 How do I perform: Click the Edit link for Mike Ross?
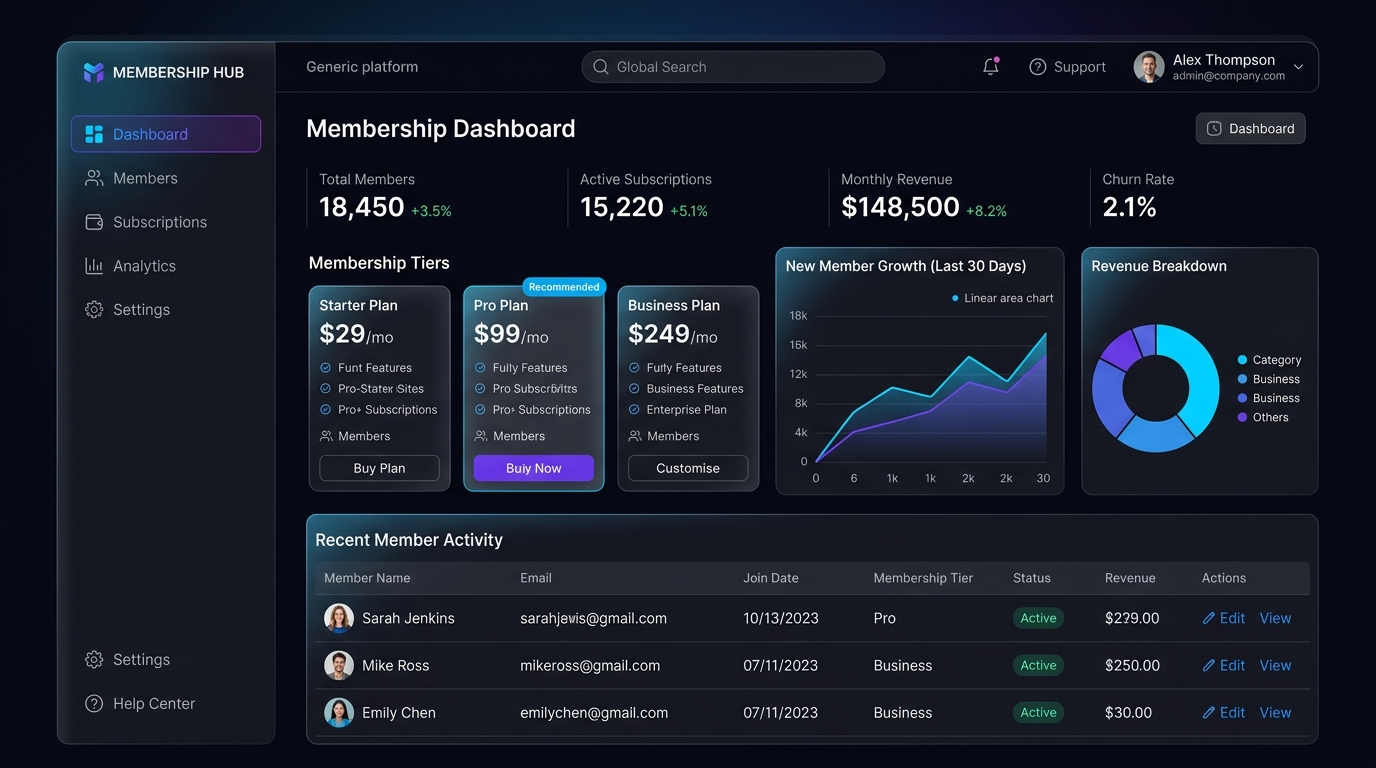pos(1224,666)
